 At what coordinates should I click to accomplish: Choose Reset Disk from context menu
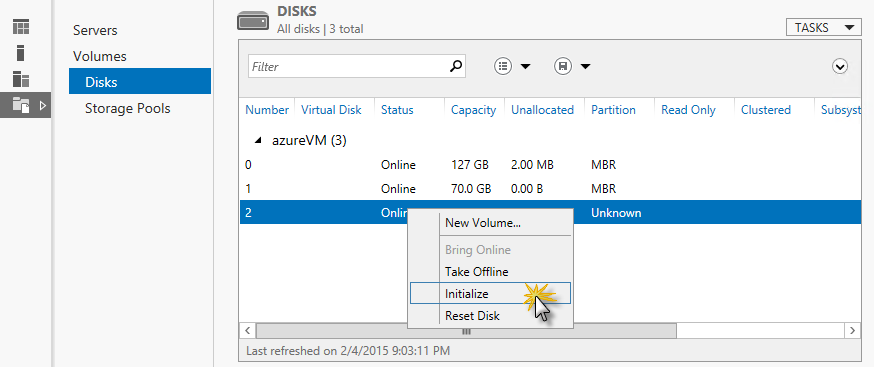(491, 316)
